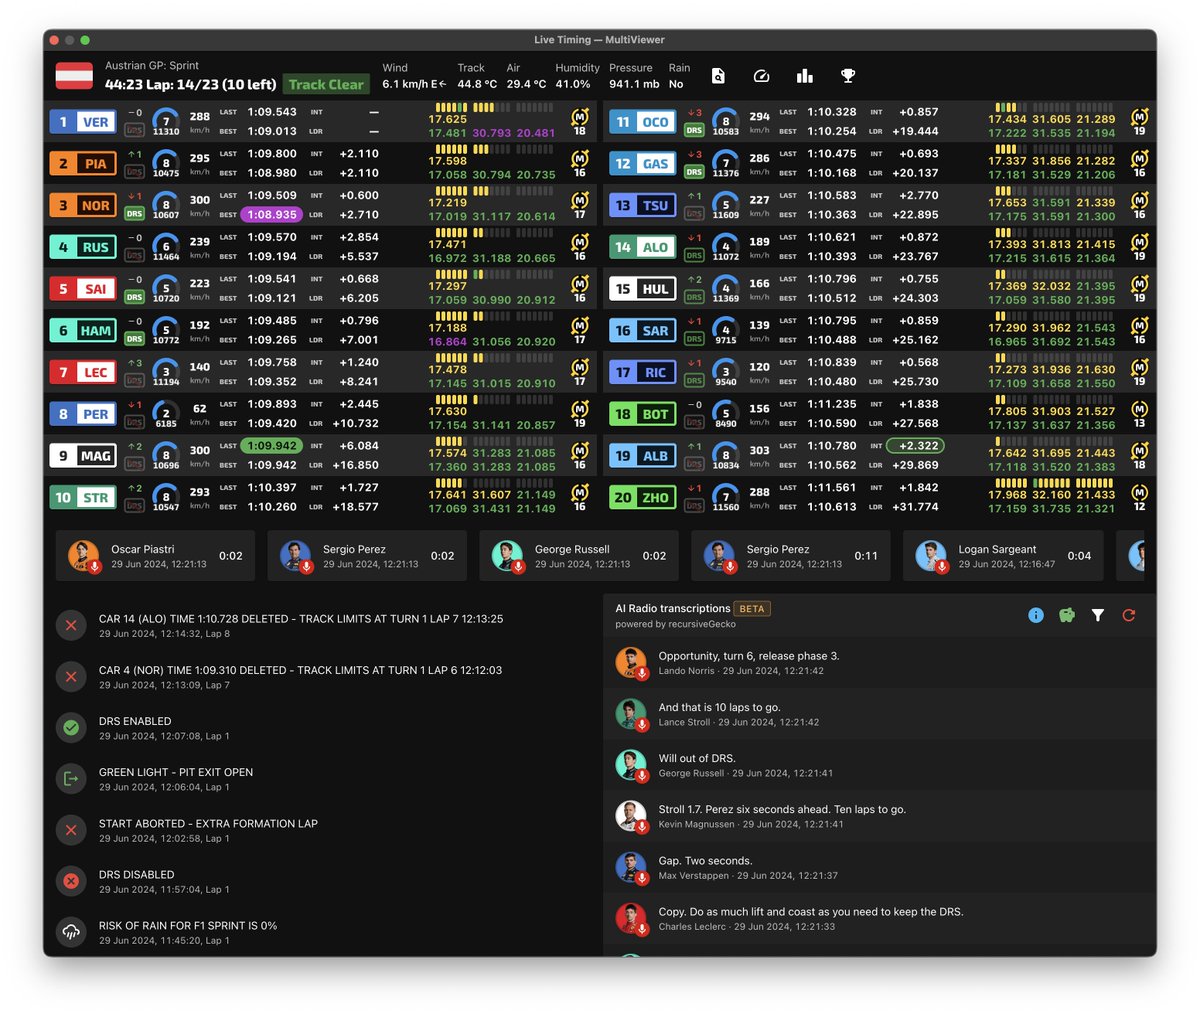This screenshot has height=1014, width=1200.
Task: Click the Track temperature 44.8 °C reading
Action: click(x=477, y=84)
